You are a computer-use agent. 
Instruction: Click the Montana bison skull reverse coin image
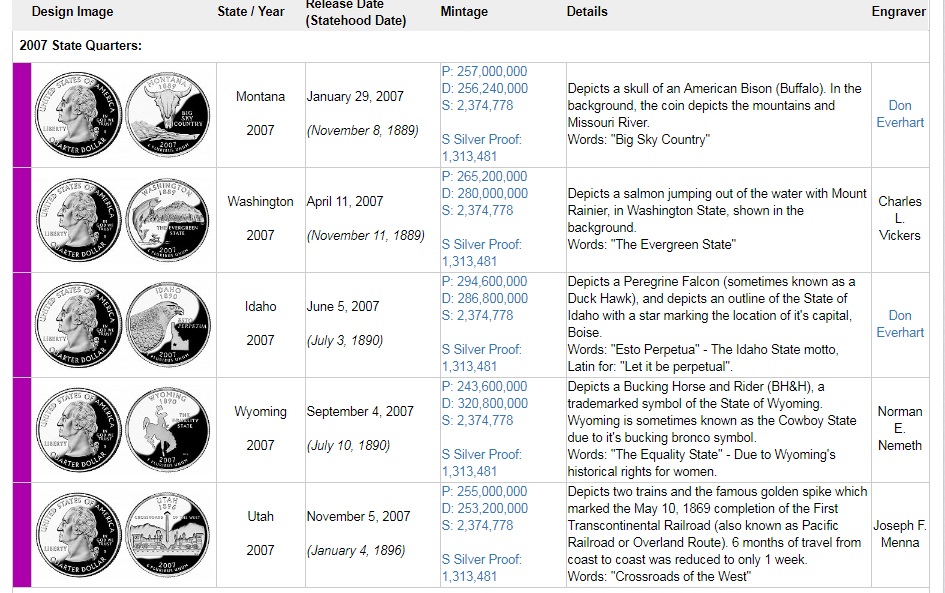pos(168,115)
